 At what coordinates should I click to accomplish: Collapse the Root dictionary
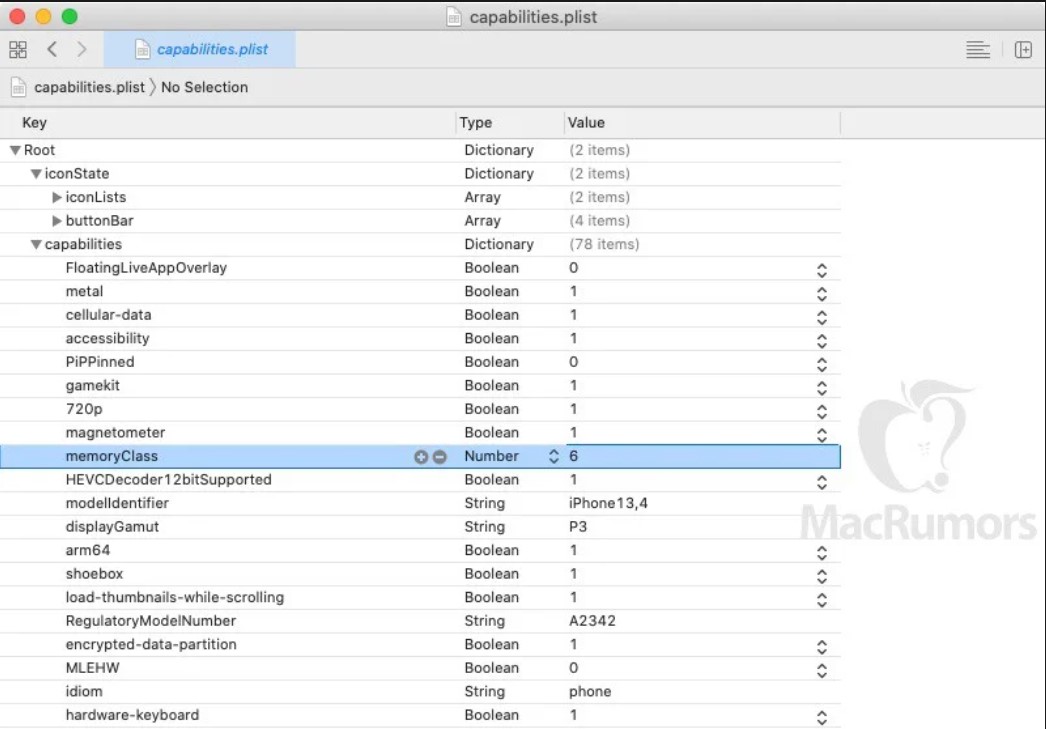(x=15, y=150)
